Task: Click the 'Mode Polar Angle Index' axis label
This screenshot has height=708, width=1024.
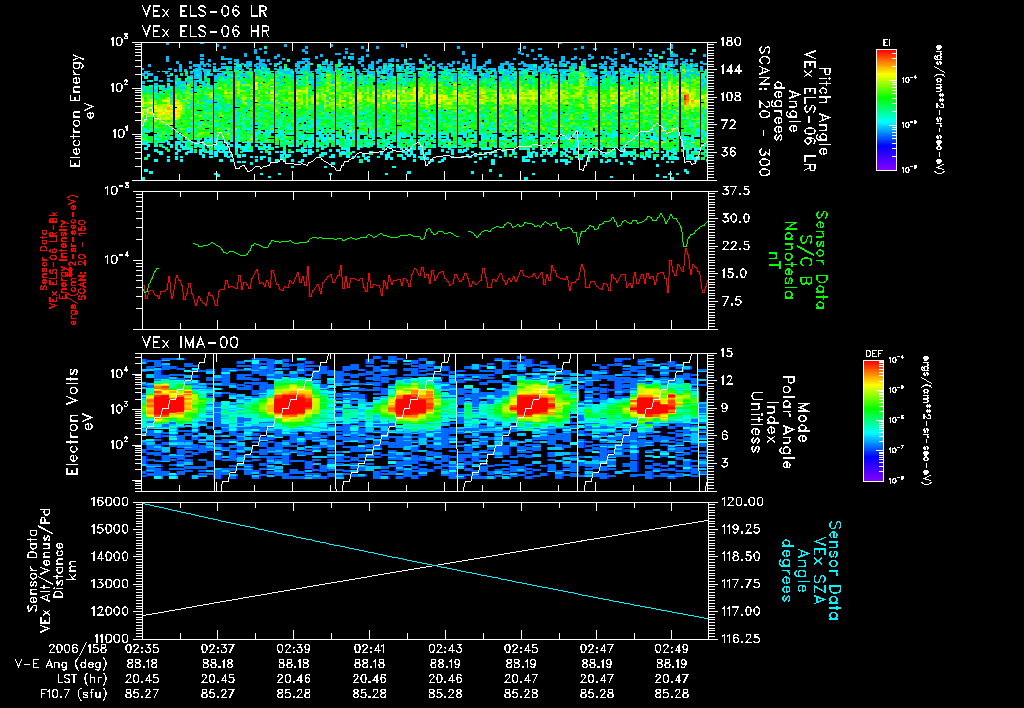Action: [780, 422]
